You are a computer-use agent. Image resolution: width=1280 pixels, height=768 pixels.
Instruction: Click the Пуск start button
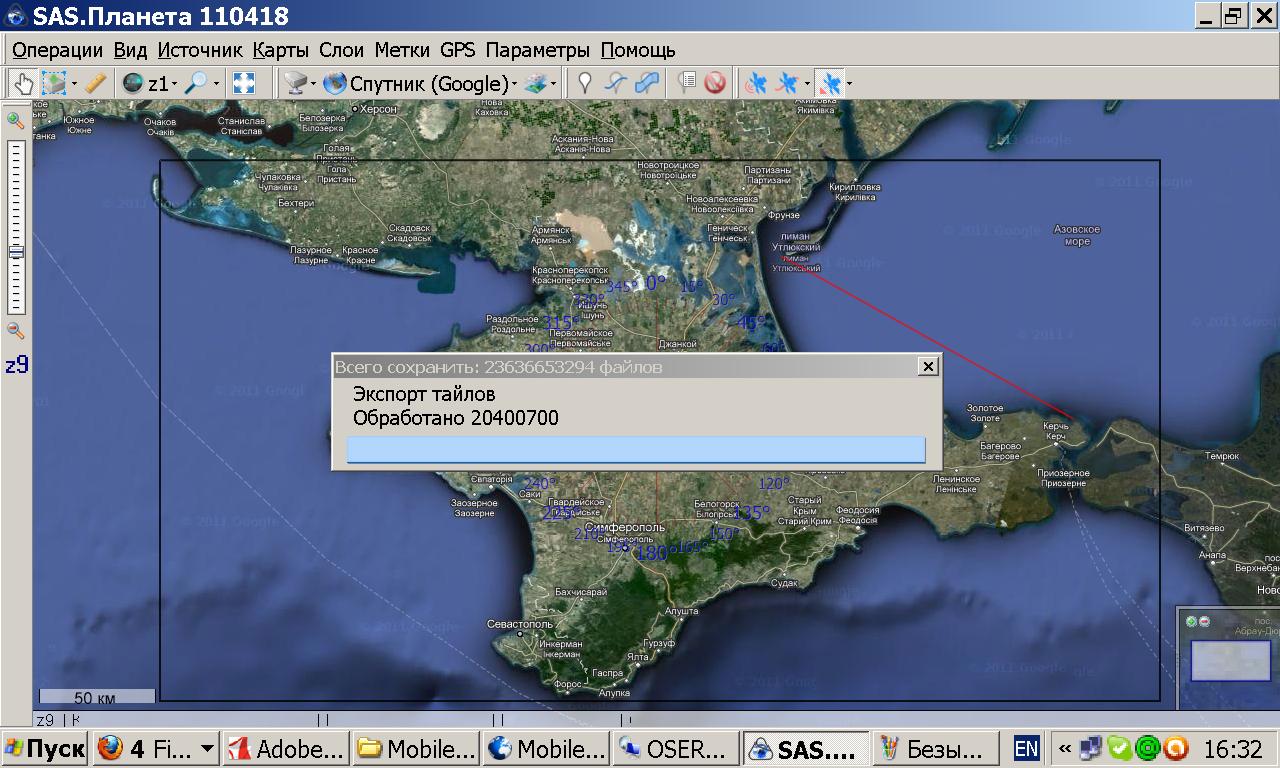pyautogui.click(x=45, y=748)
